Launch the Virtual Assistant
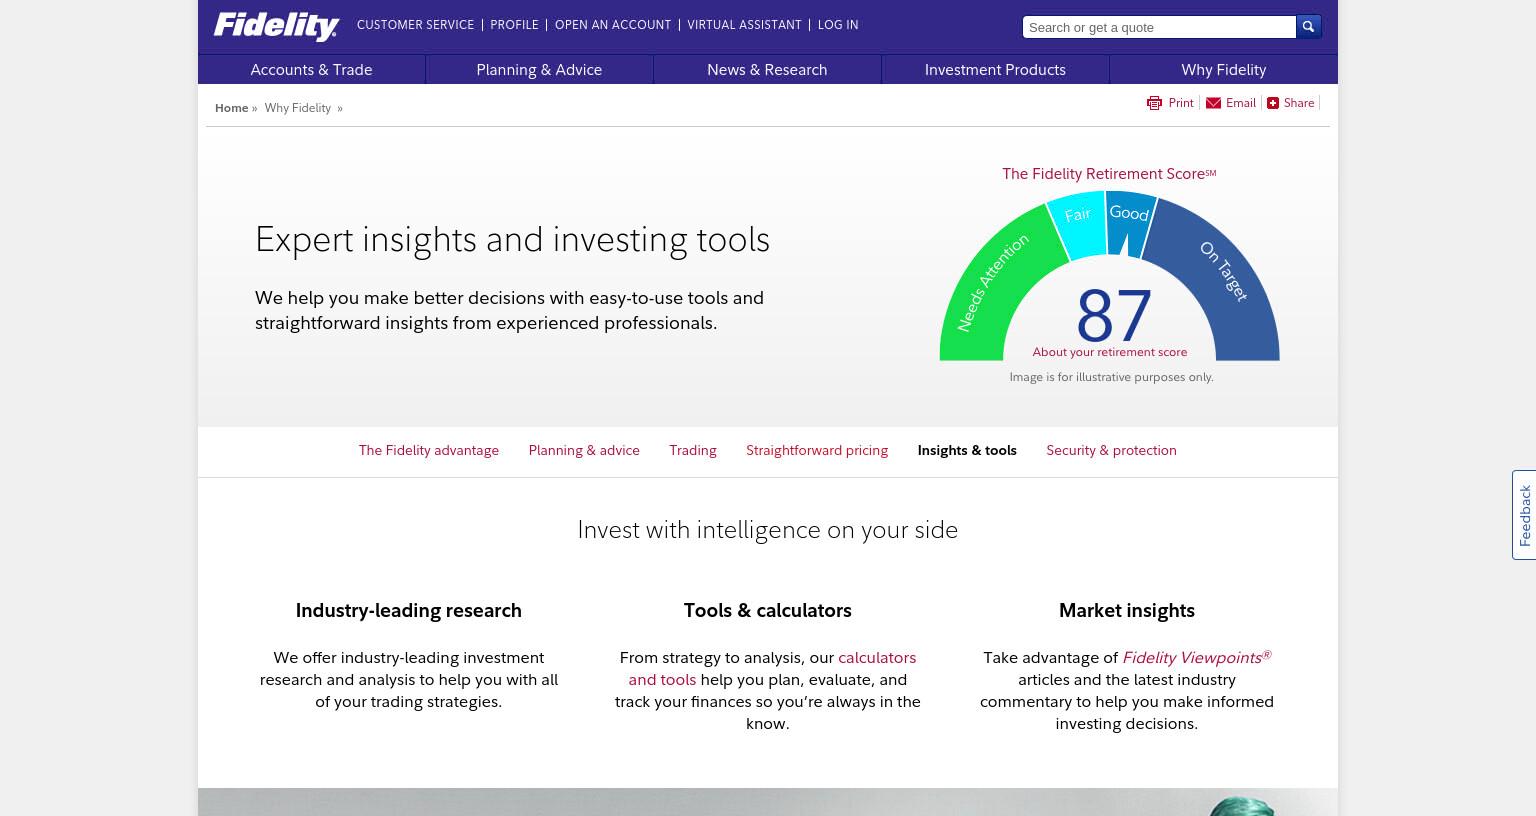 (744, 25)
